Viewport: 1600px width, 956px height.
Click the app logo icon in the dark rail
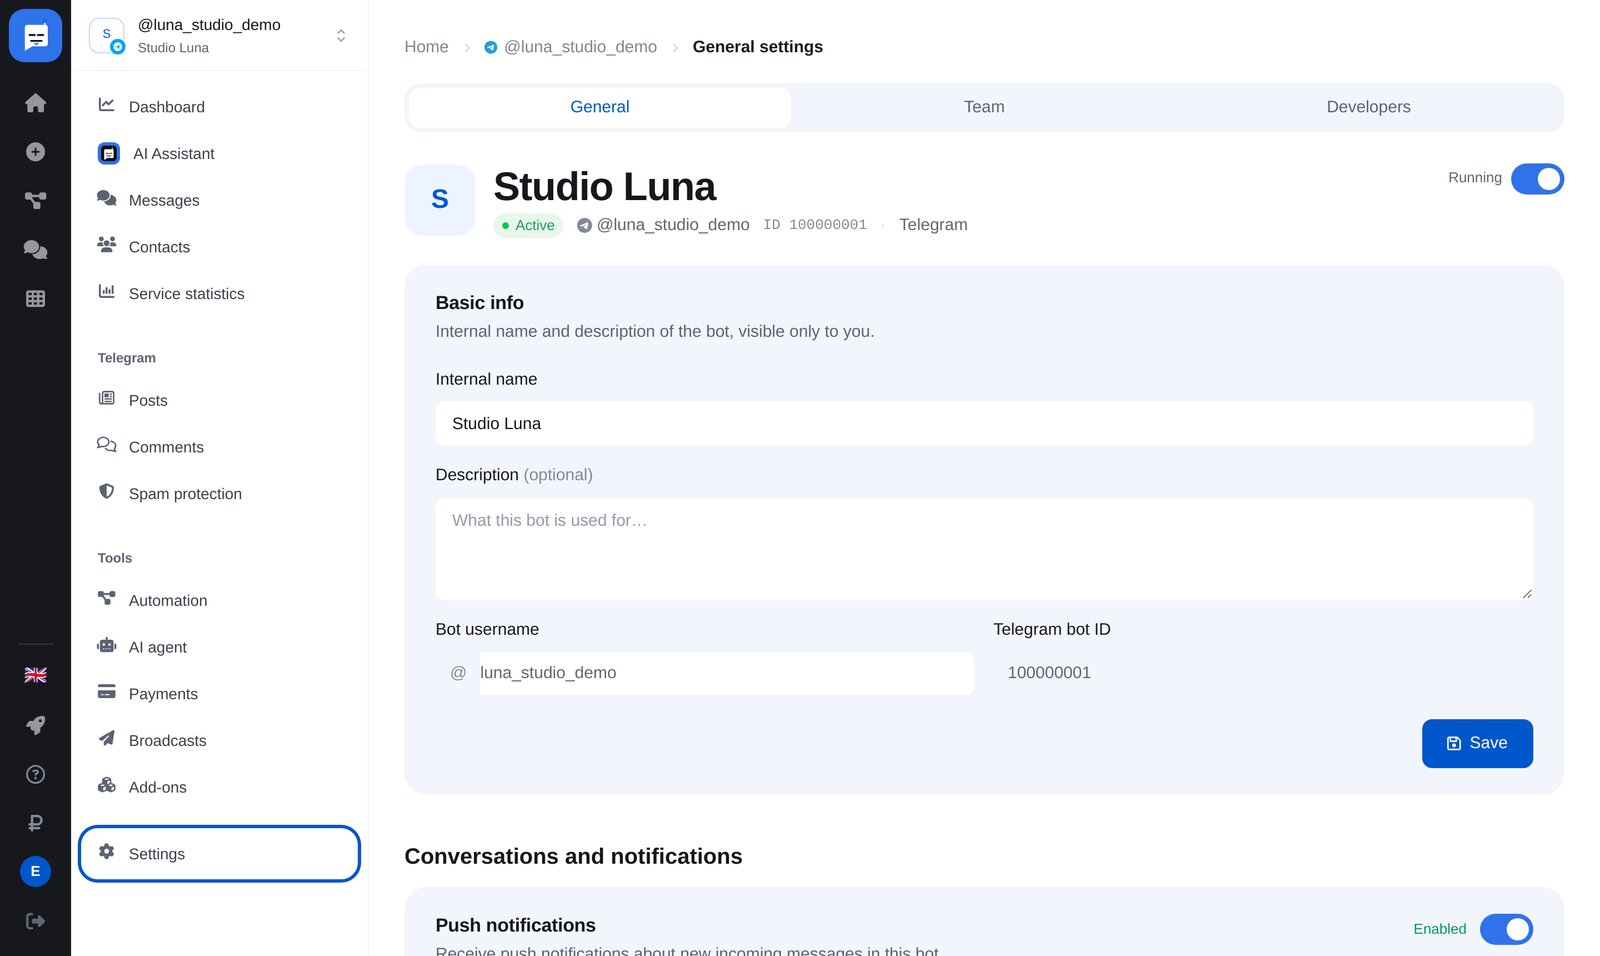[x=35, y=36]
